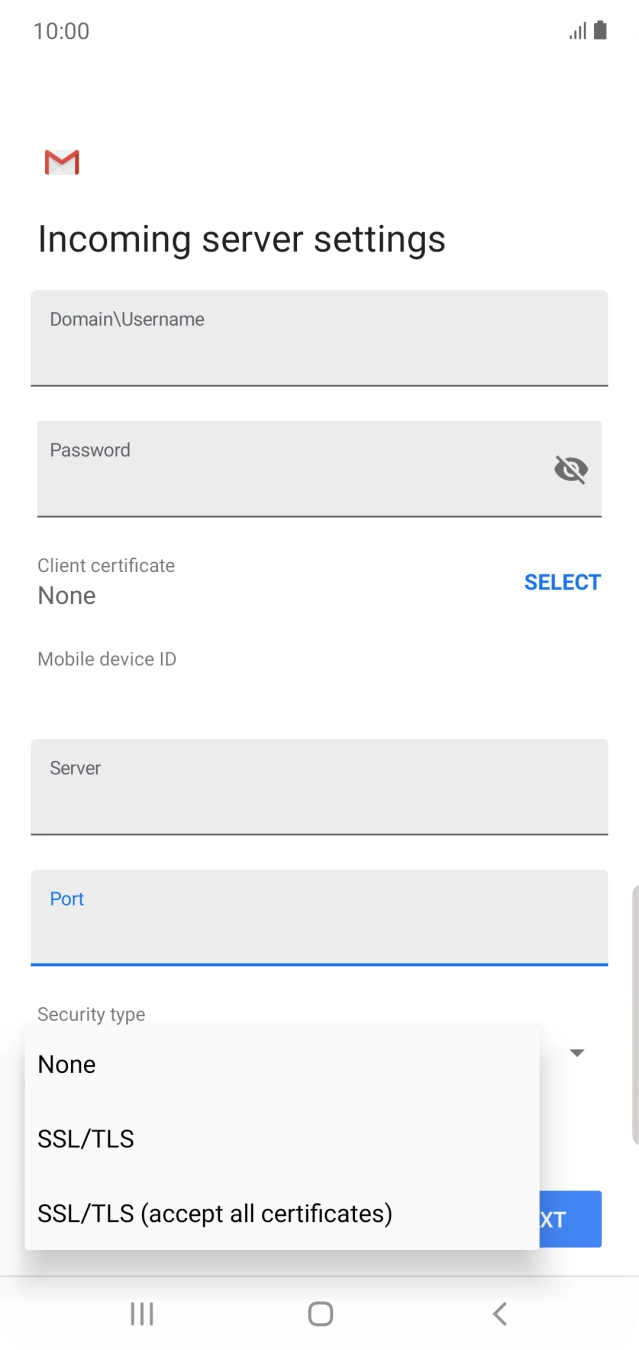Click the hidden-password eye icon in Password field
This screenshot has width=639, height=1350.
(569, 469)
